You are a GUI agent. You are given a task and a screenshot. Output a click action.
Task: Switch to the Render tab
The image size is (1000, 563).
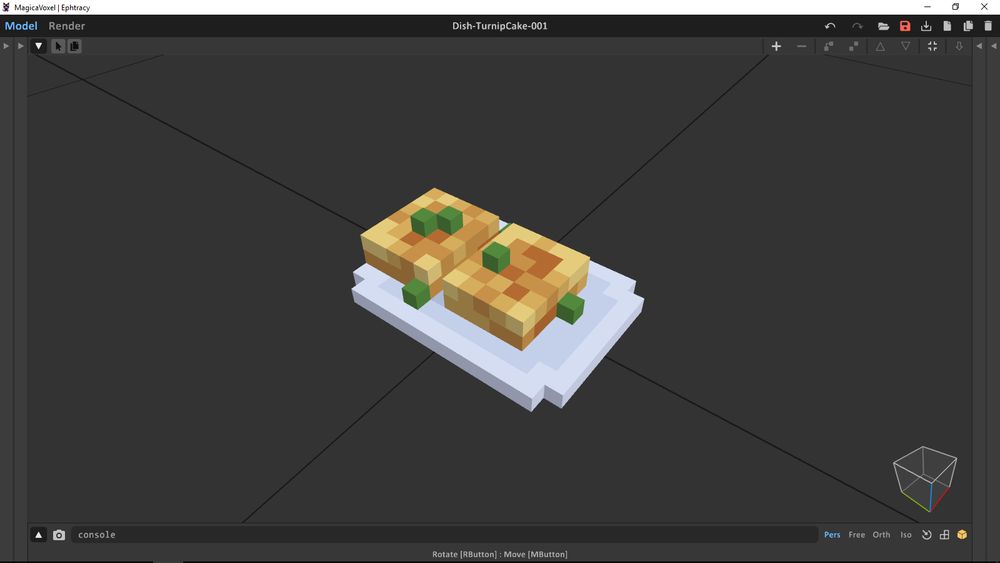[66, 26]
